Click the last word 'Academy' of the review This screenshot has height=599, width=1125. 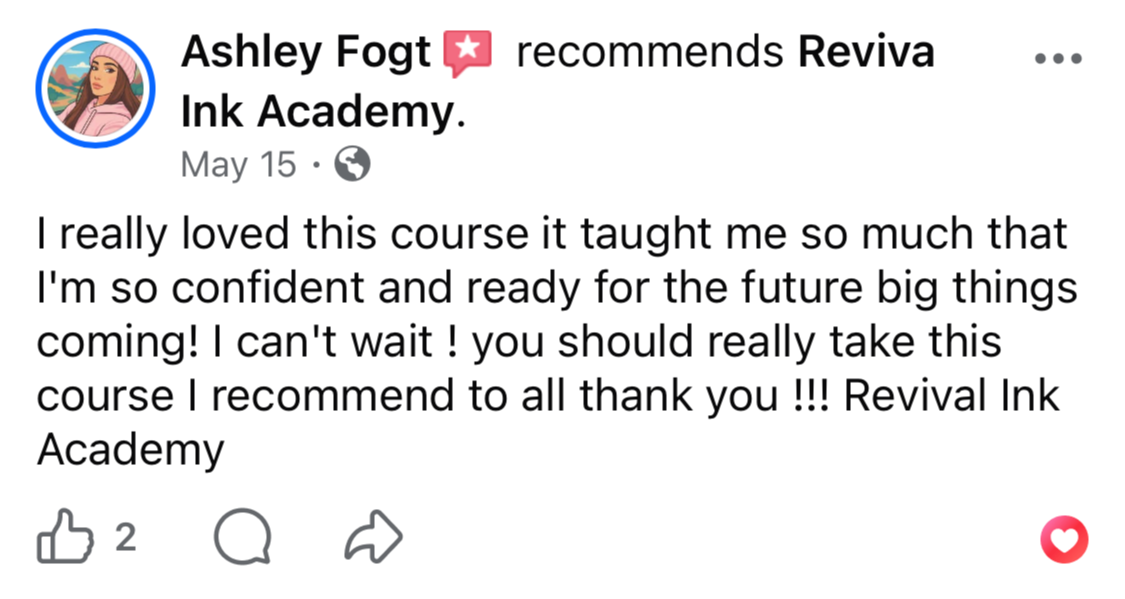[x=130, y=451]
